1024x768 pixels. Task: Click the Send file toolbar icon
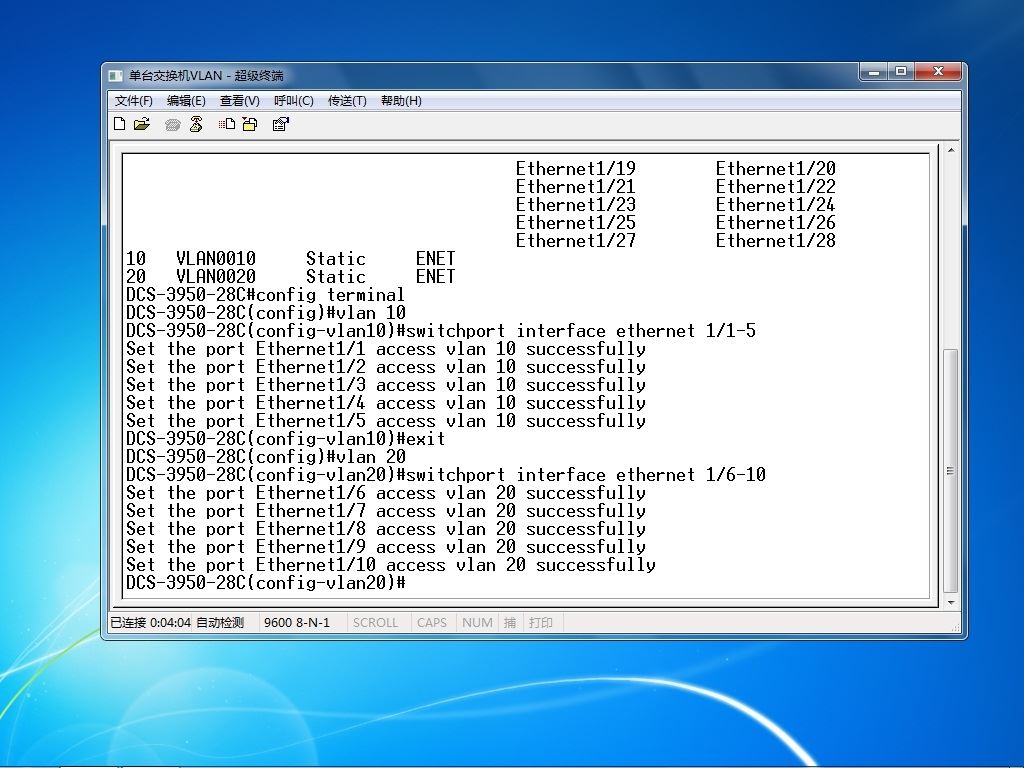(x=227, y=124)
